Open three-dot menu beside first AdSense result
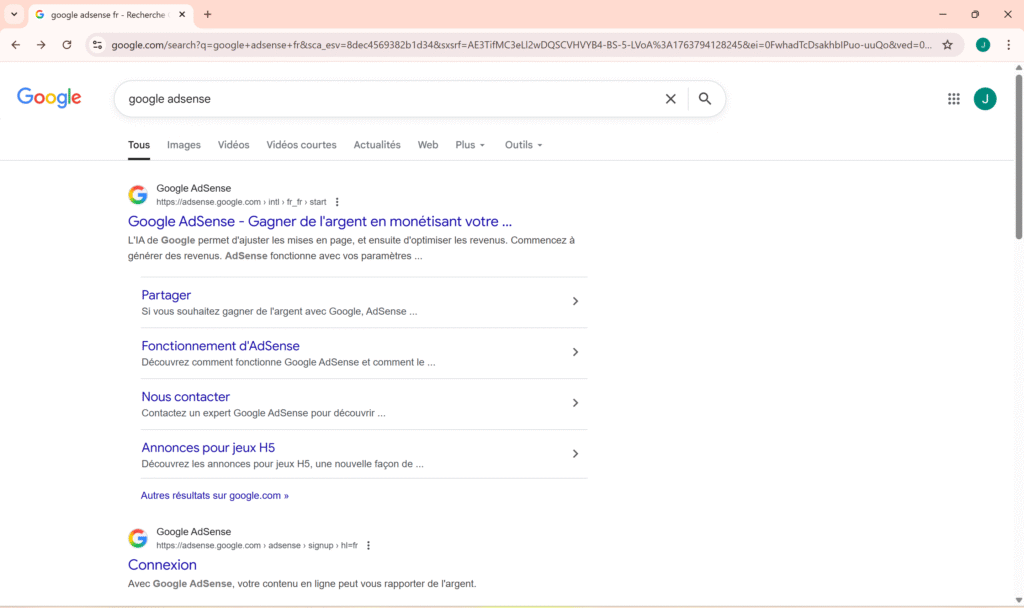This screenshot has width=1024, height=608. 337,202
